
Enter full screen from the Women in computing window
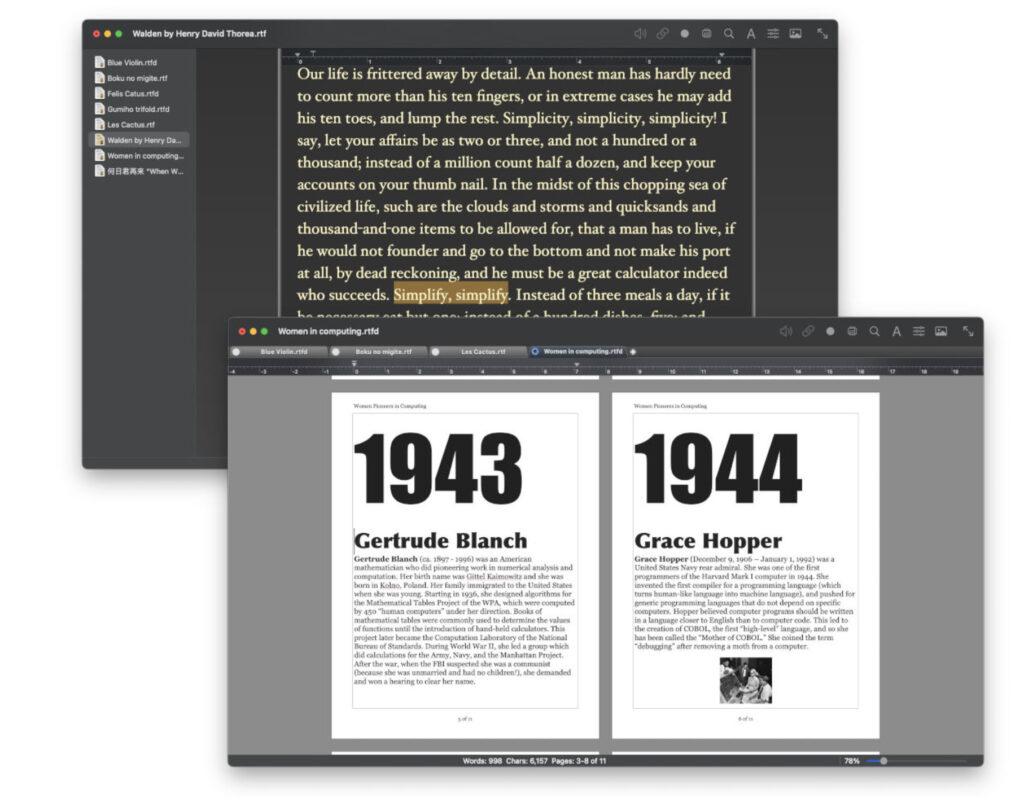pyautogui.click(x=968, y=331)
